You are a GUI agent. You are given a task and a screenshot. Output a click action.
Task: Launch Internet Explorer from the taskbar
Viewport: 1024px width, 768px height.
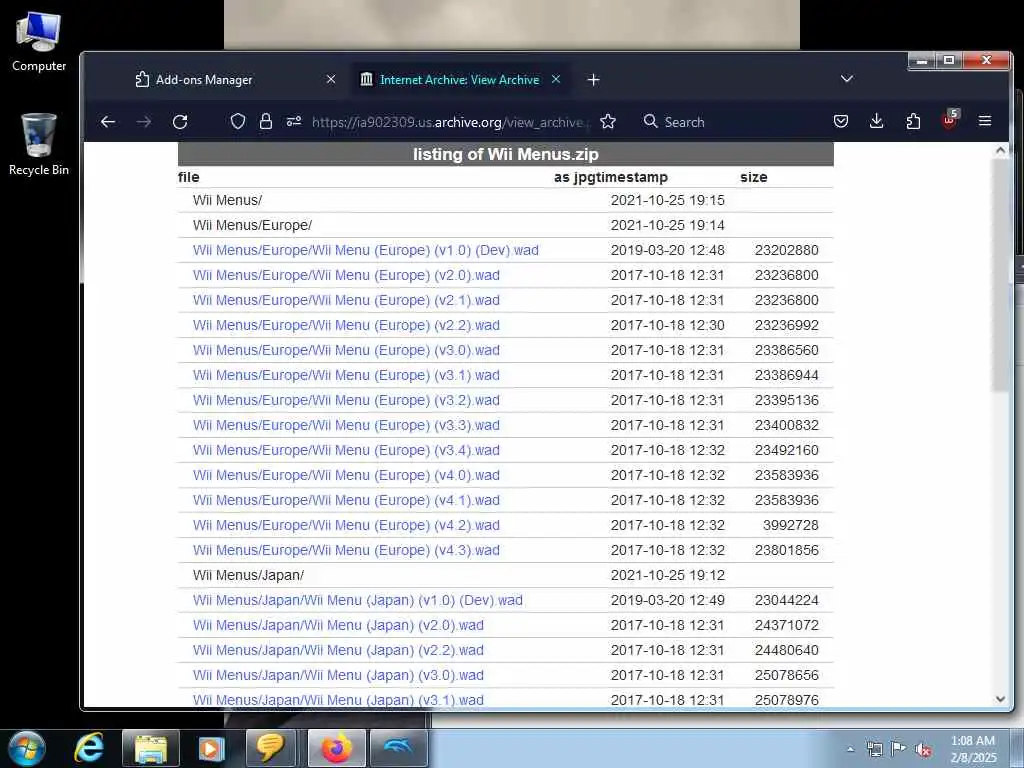[x=88, y=748]
